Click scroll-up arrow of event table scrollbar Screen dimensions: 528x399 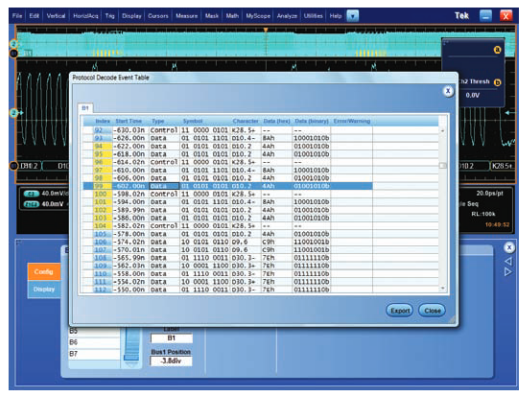443,130
